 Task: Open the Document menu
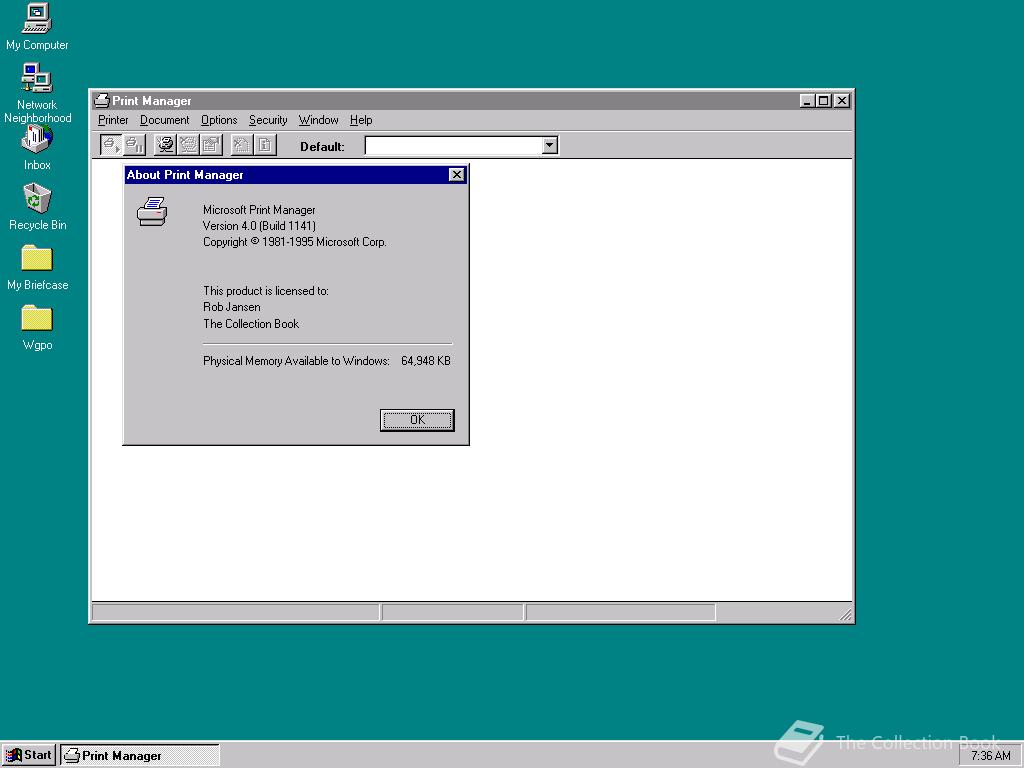click(165, 120)
